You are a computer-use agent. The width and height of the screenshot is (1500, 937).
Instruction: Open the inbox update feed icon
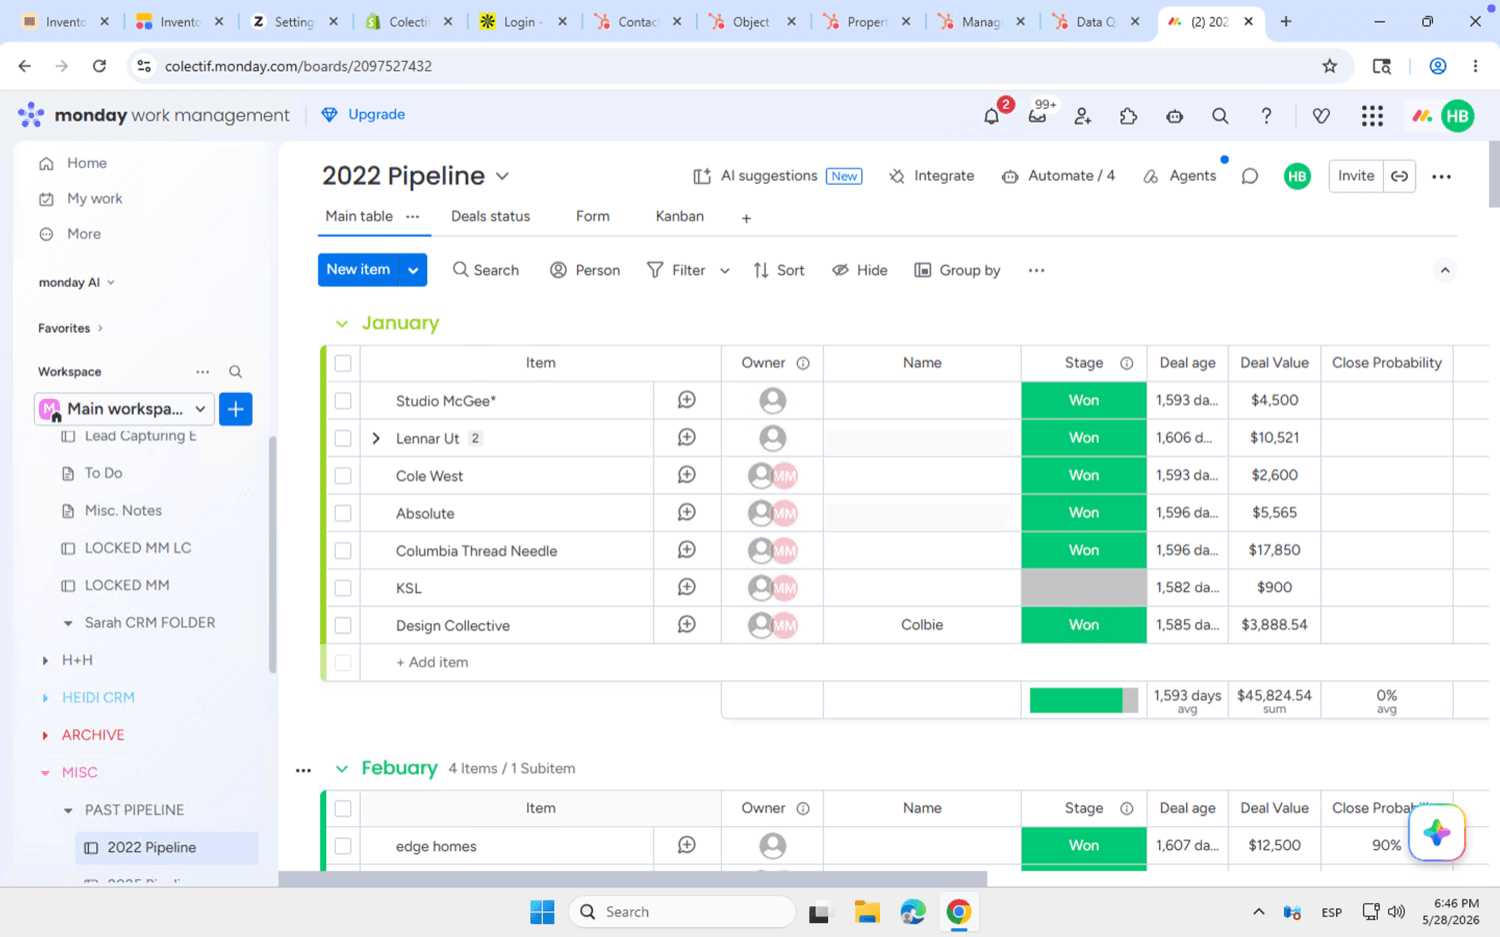pos(1037,116)
